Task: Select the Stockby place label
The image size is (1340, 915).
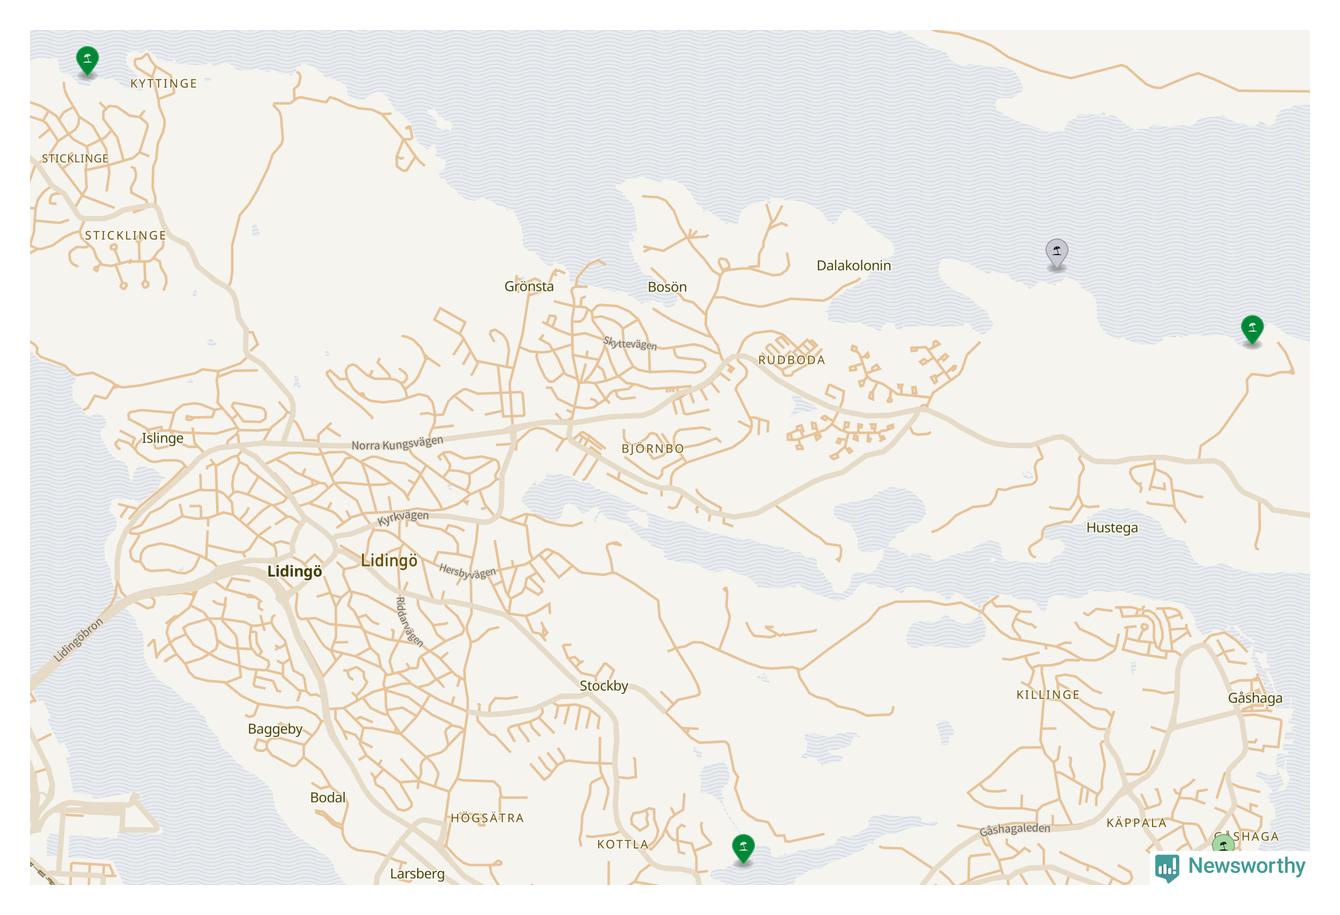Action: click(604, 686)
